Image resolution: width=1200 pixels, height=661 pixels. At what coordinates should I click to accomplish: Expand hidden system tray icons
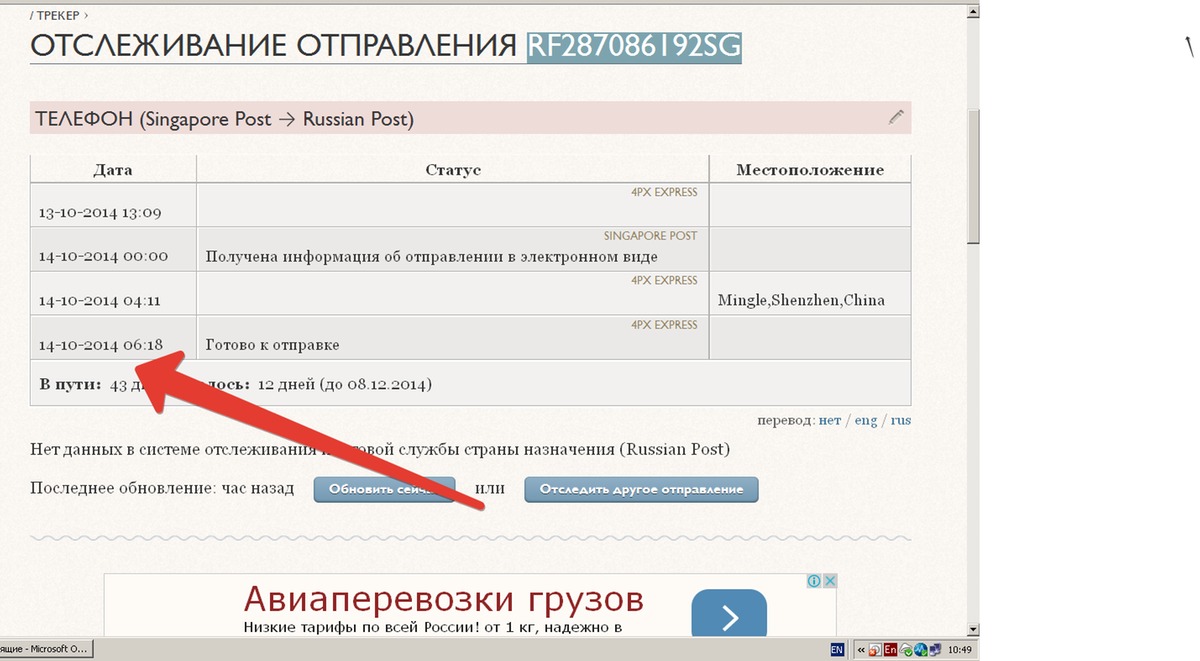[x=861, y=650]
